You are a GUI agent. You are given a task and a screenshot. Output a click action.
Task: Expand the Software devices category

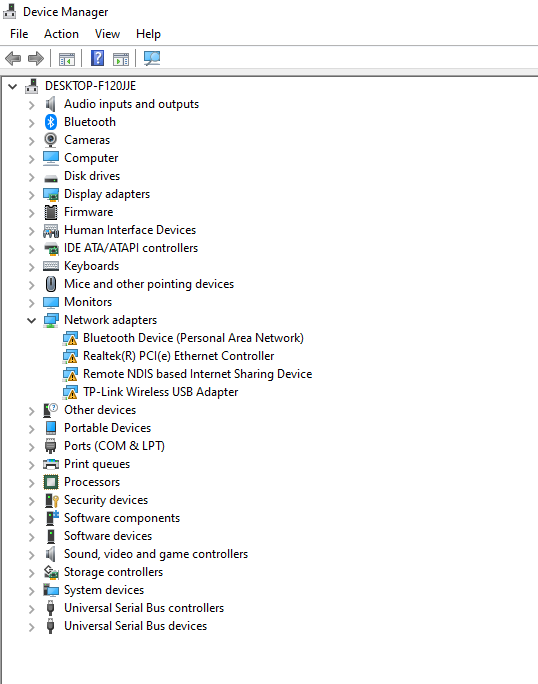coord(31,537)
